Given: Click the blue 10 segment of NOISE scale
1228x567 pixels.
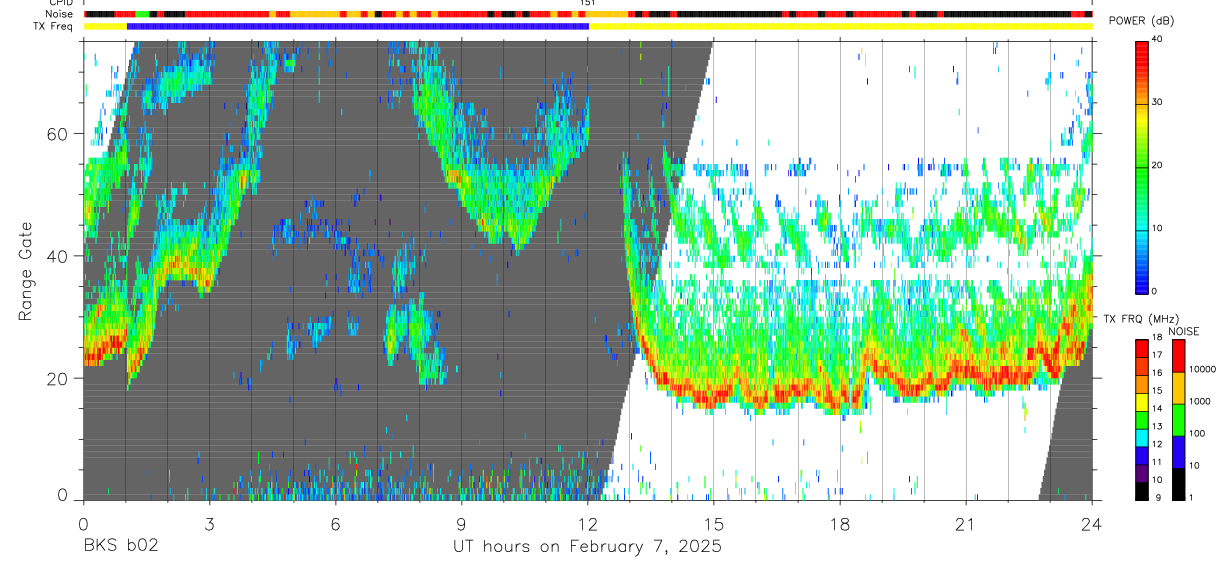Looking at the screenshot, I should pyautogui.click(x=1178, y=452).
